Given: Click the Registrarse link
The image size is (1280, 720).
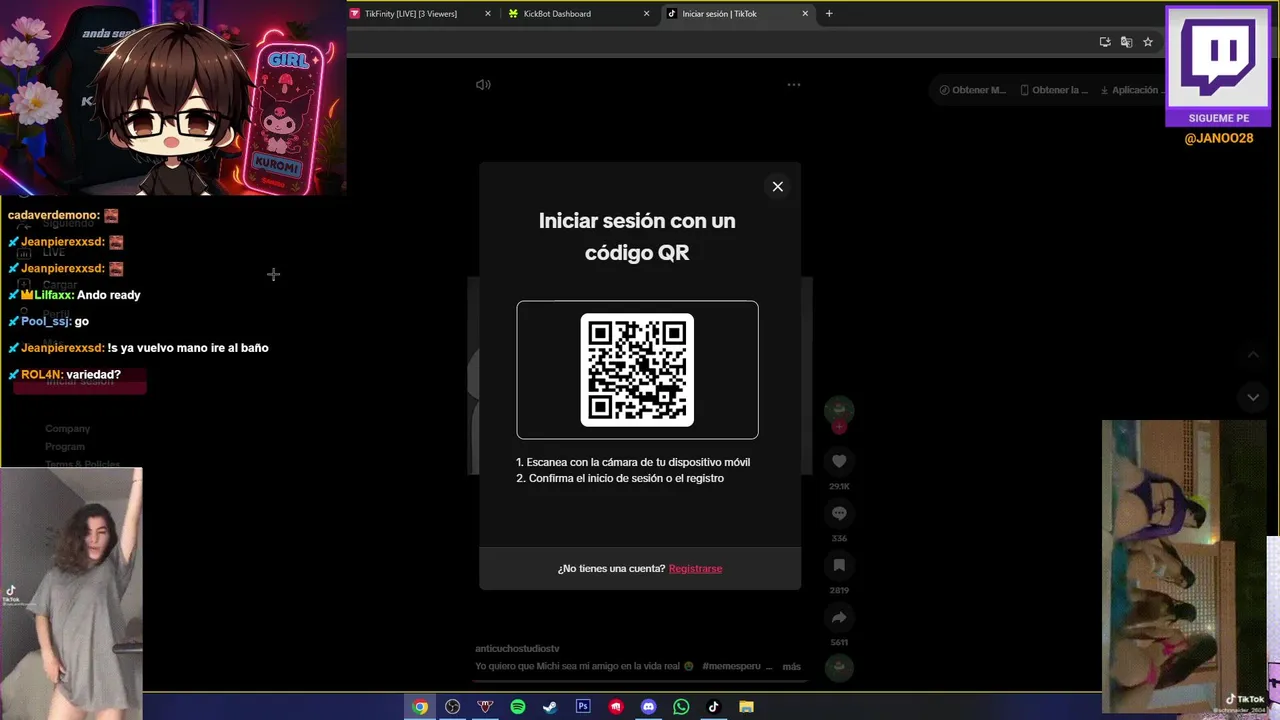Looking at the screenshot, I should 695,568.
